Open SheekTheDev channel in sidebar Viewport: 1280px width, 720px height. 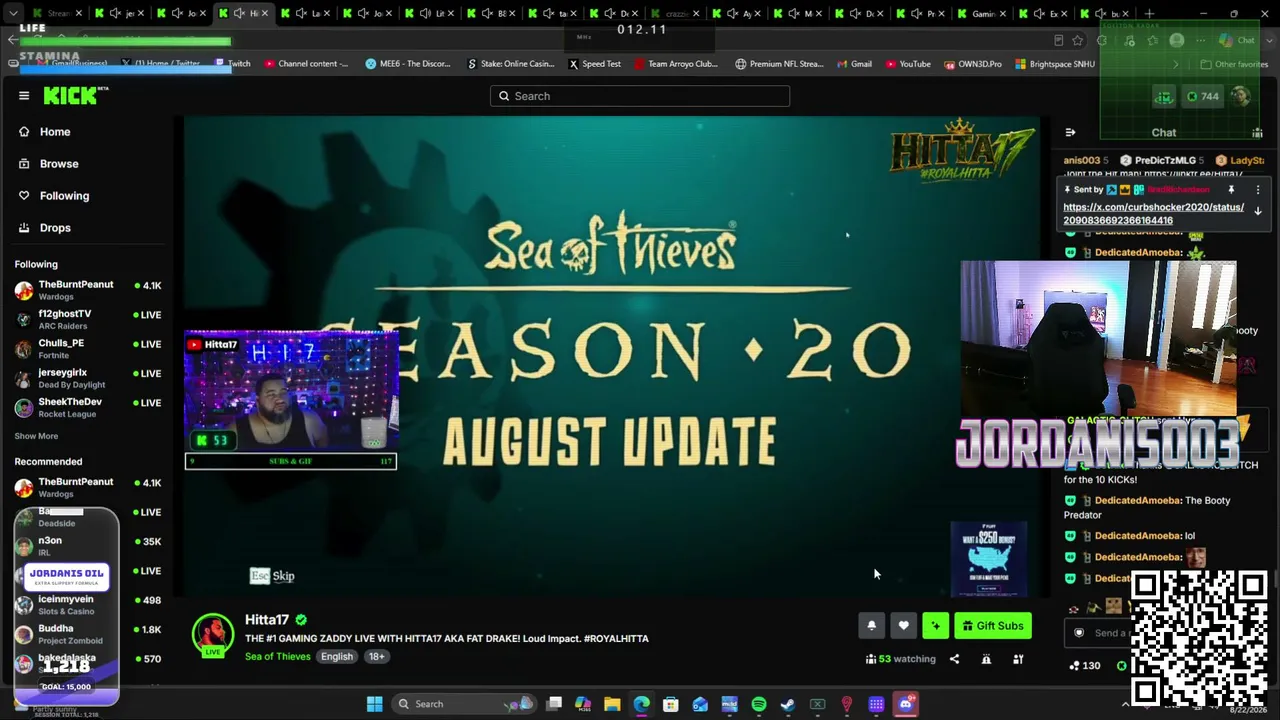88,407
